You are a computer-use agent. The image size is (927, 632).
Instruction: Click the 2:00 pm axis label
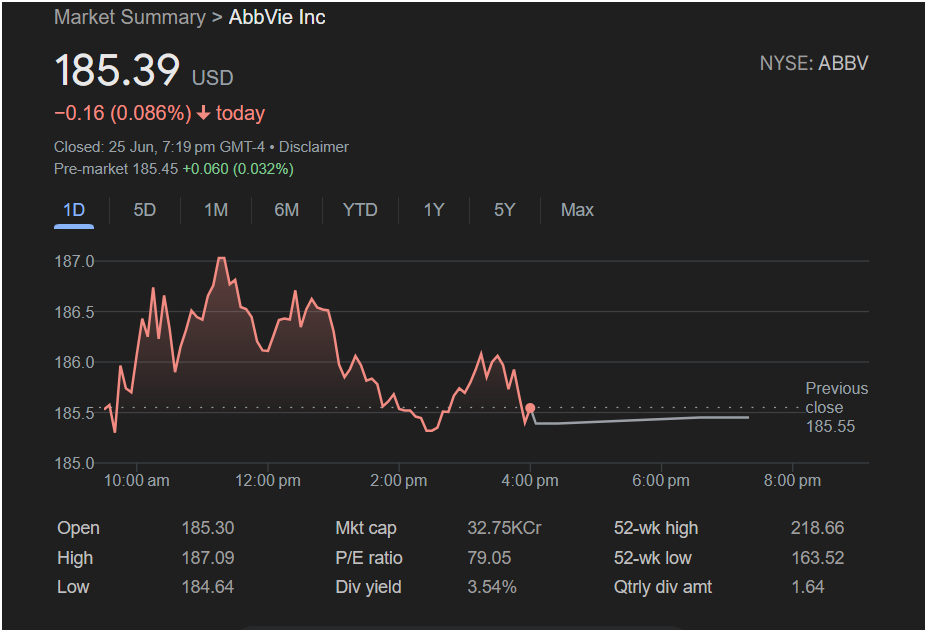pos(398,481)
